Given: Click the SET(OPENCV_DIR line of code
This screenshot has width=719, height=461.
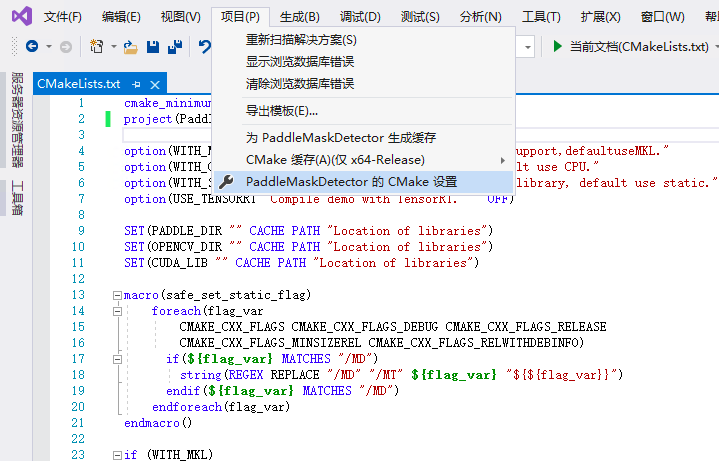Looking at the screenshot, I should pos(308,247).
